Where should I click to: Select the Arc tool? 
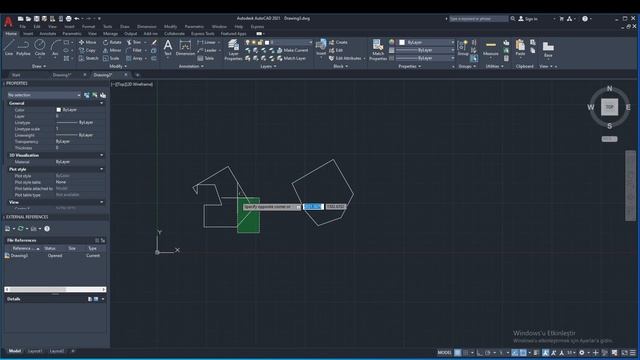(x=55, y=47)
